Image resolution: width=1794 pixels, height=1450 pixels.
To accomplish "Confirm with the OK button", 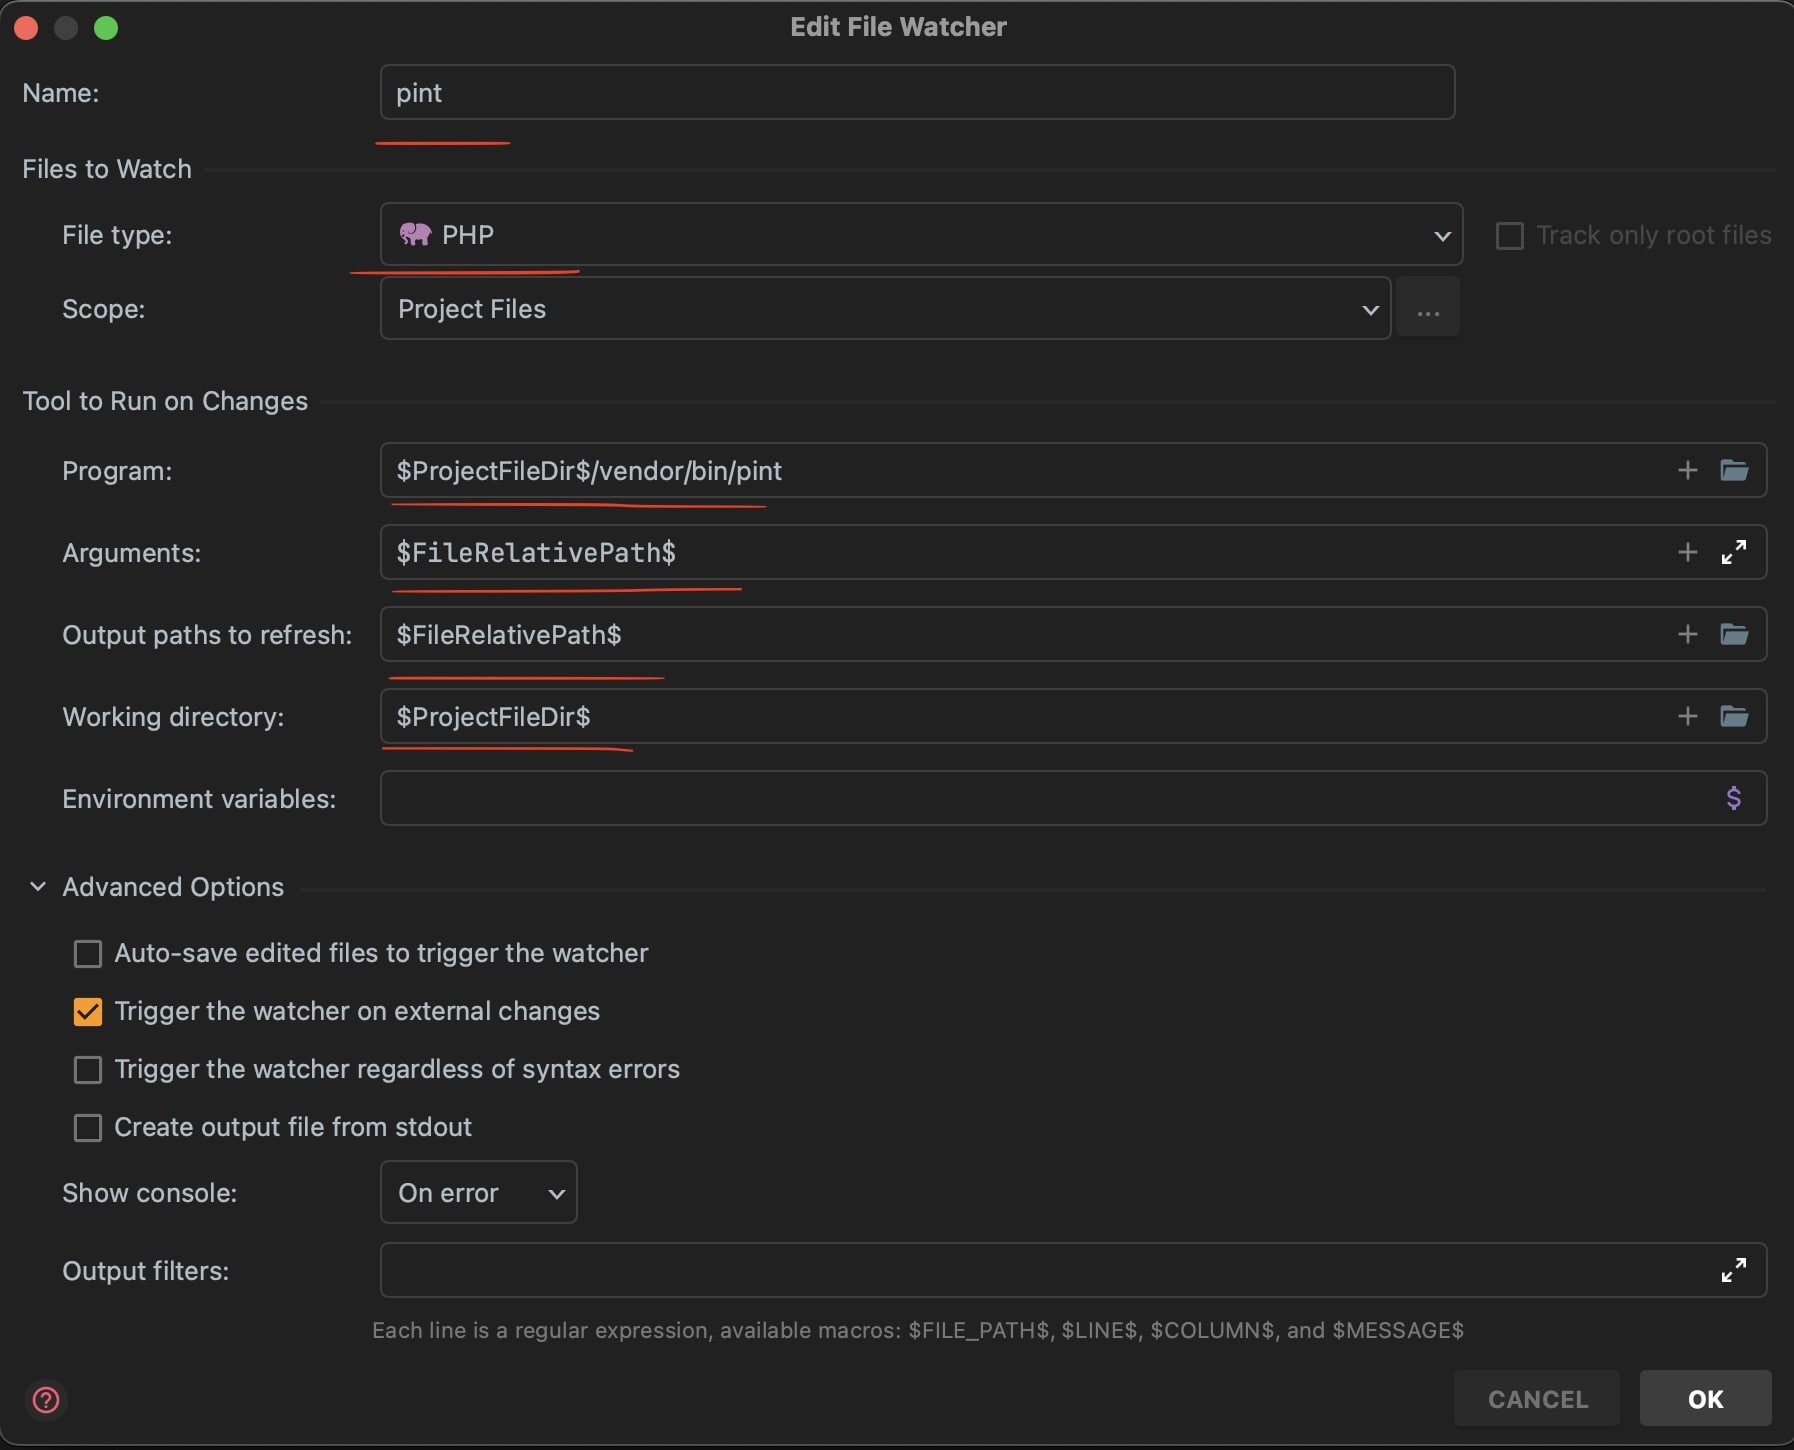I will pyautogui.click(x=1705, y=1398).
